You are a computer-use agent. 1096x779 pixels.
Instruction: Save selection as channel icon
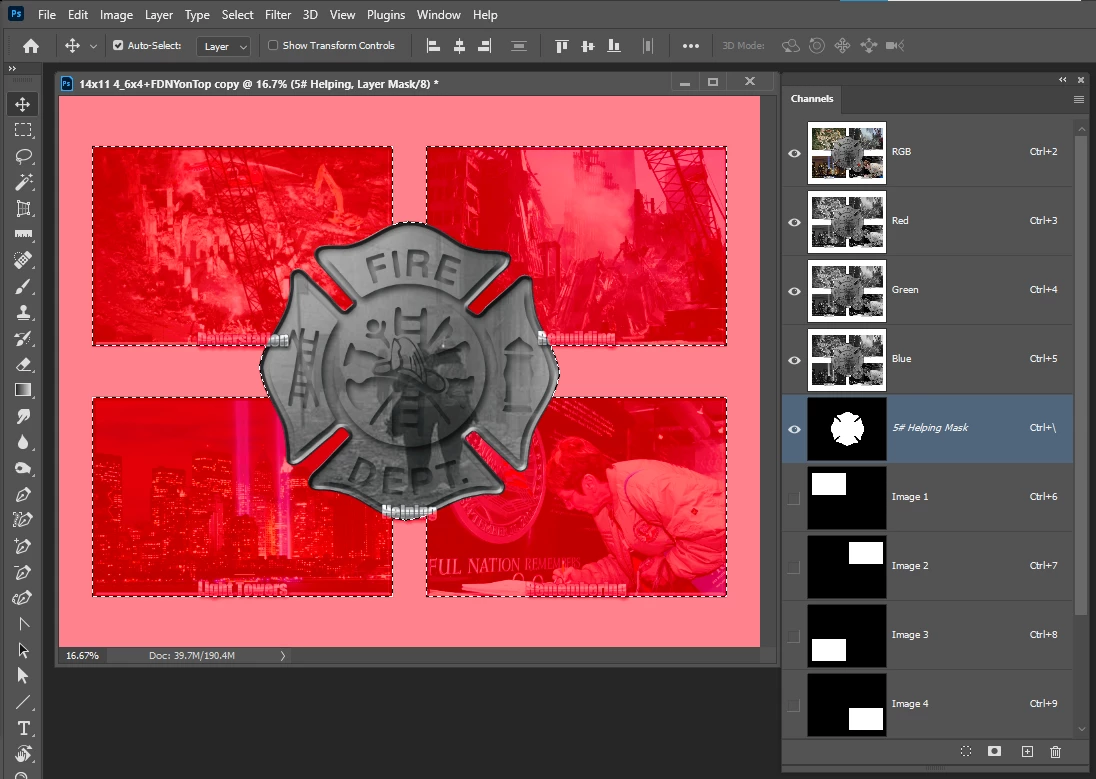coord(994,752)
